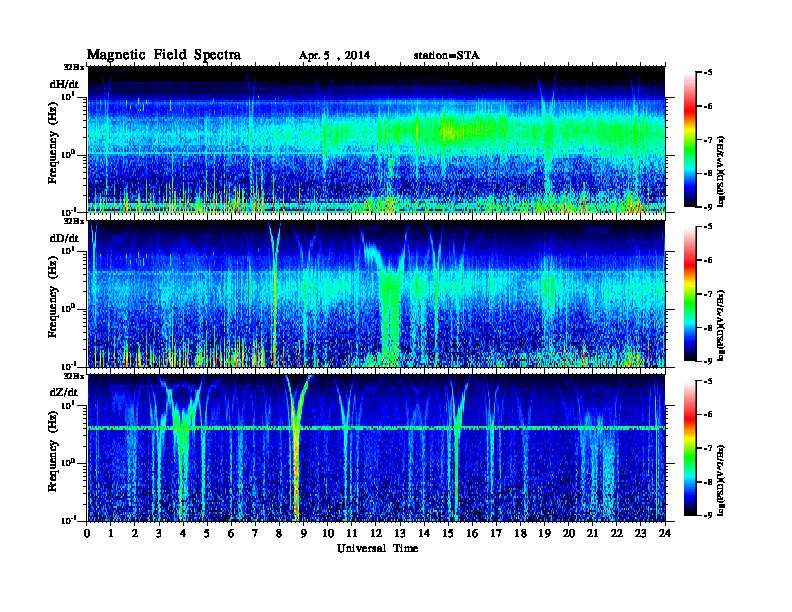Screen dimensions: 792x612
Task: Click the hour tick label "20"
Action: click(569, 533)
